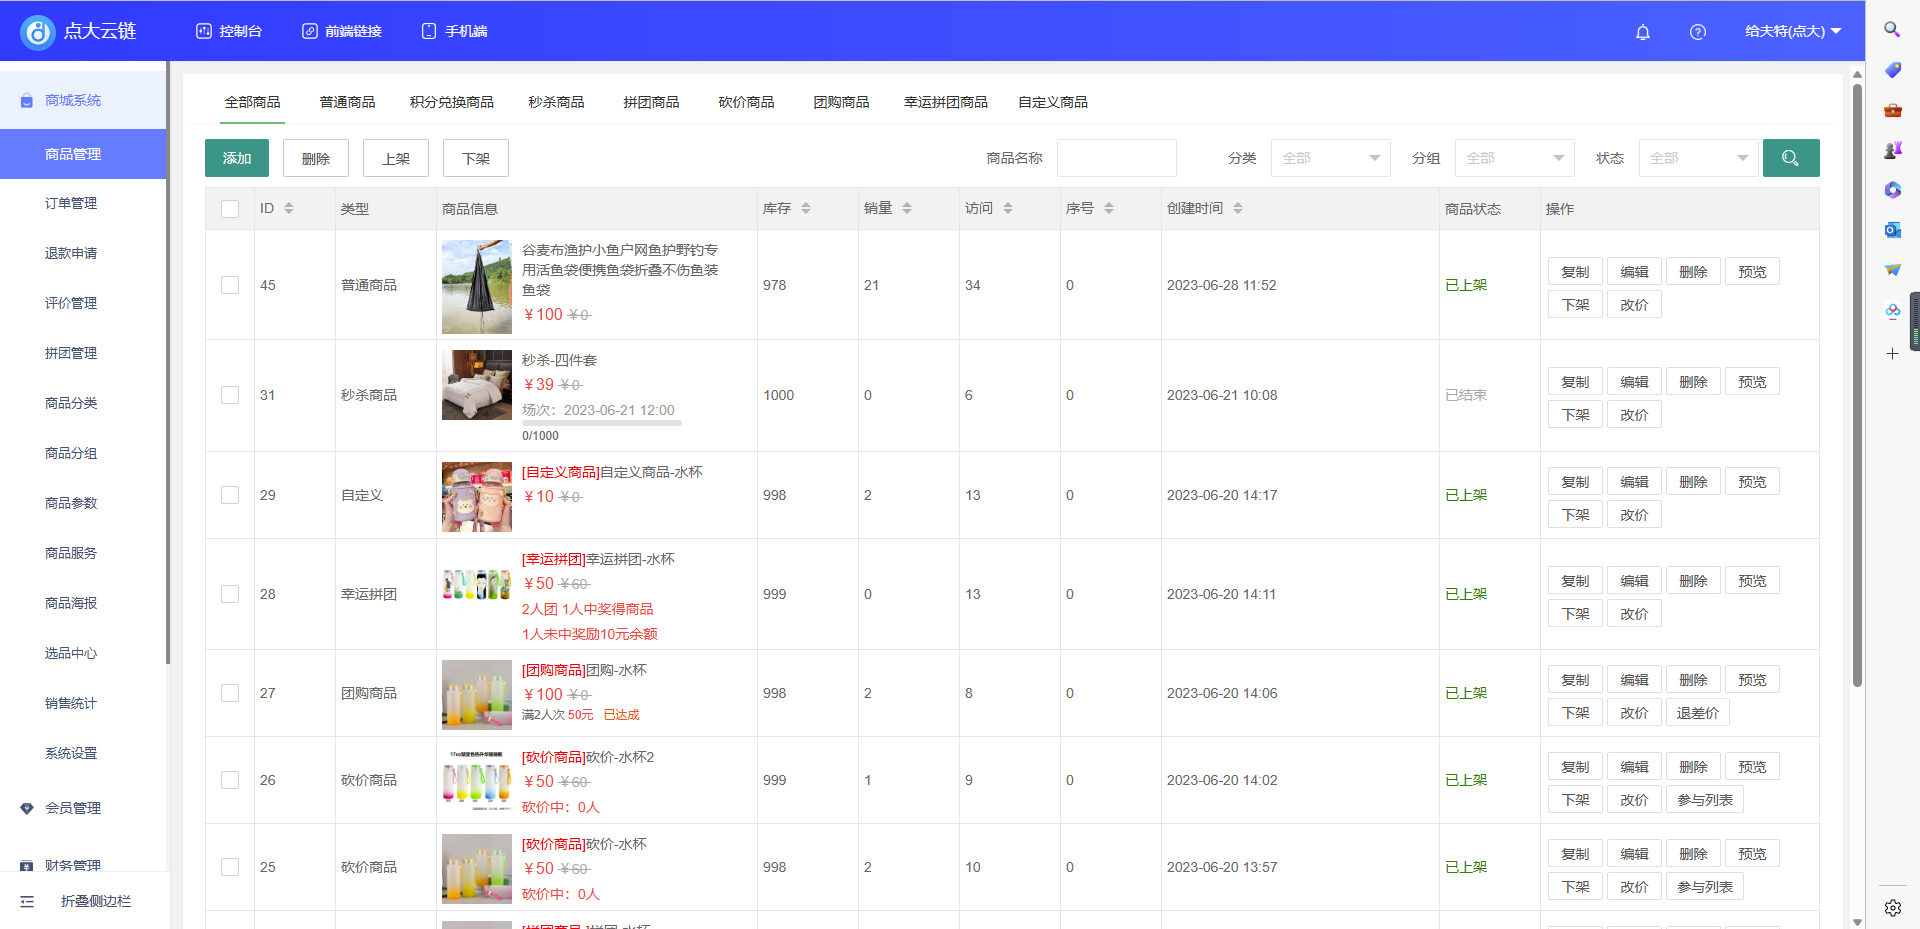Image resolution: width=1920 pixels, height=929 pixels.
Task: Check the checkbox for product ID 45
Action: click(229, 285)
